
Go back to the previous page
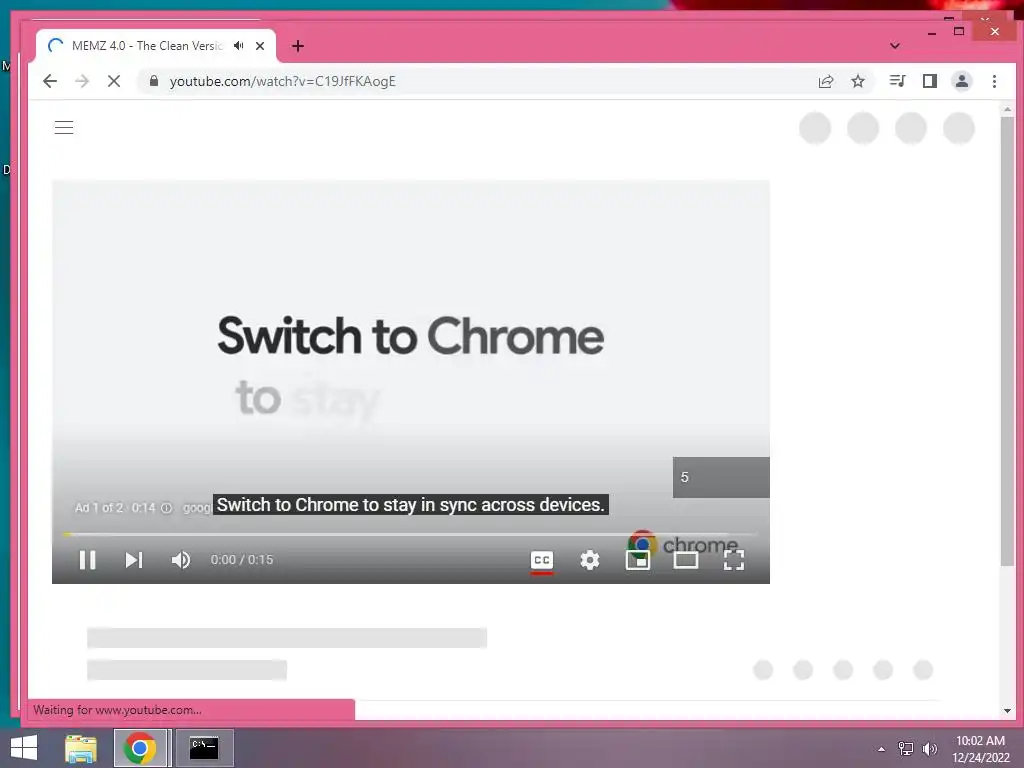click(50, 81)
